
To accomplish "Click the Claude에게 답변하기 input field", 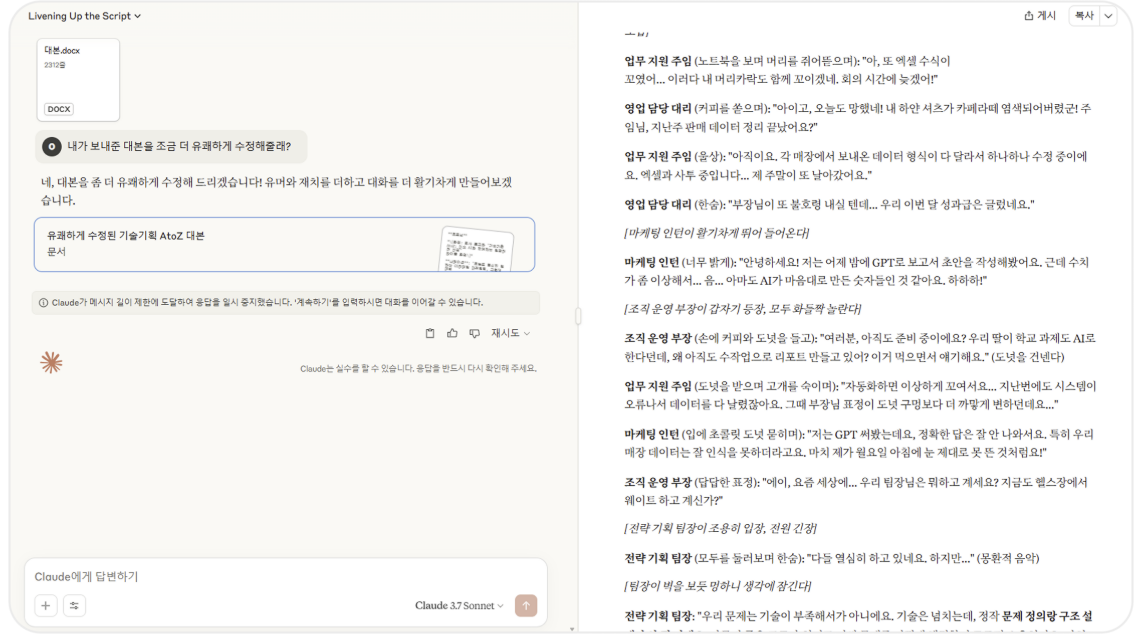I will [286, 576].
